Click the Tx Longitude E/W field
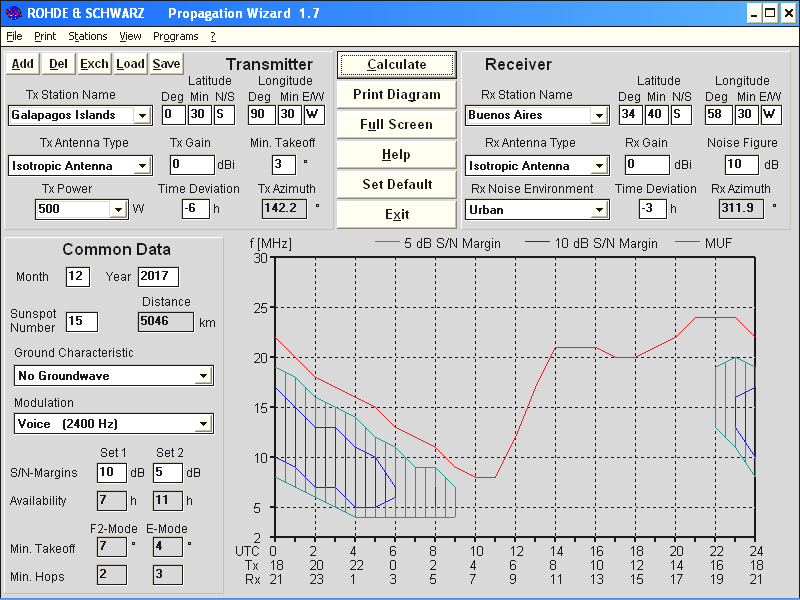This screenshot has height=600, width=800. (x=314, y=115)
